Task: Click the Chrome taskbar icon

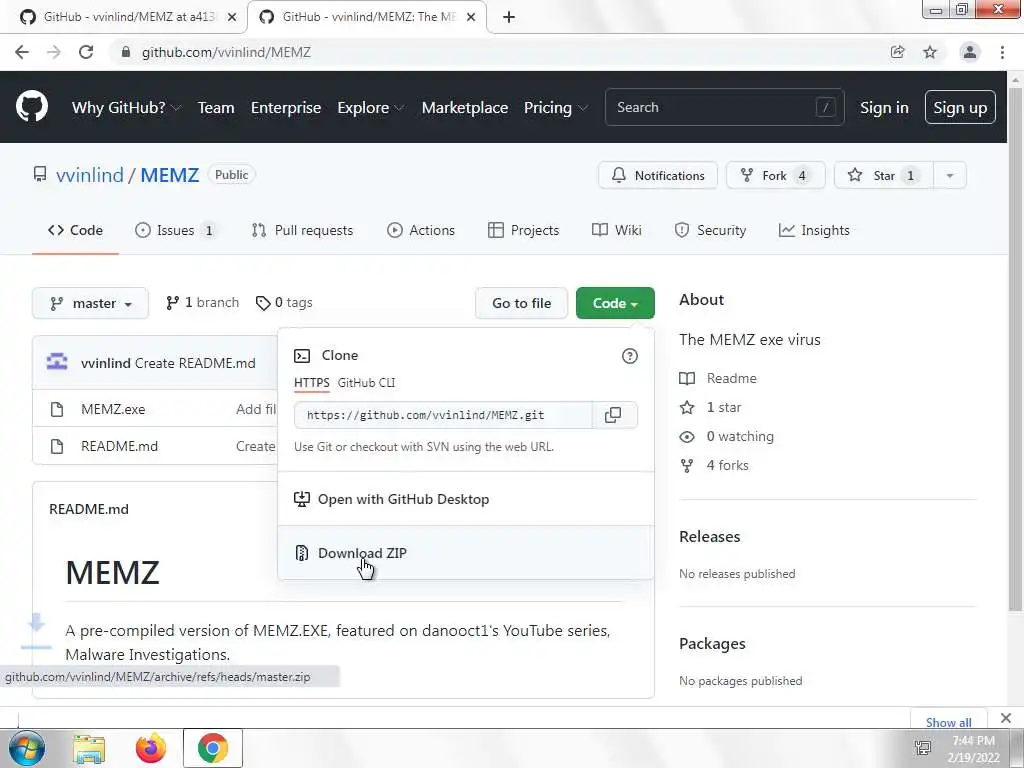Action: click(x=213, y=748)
